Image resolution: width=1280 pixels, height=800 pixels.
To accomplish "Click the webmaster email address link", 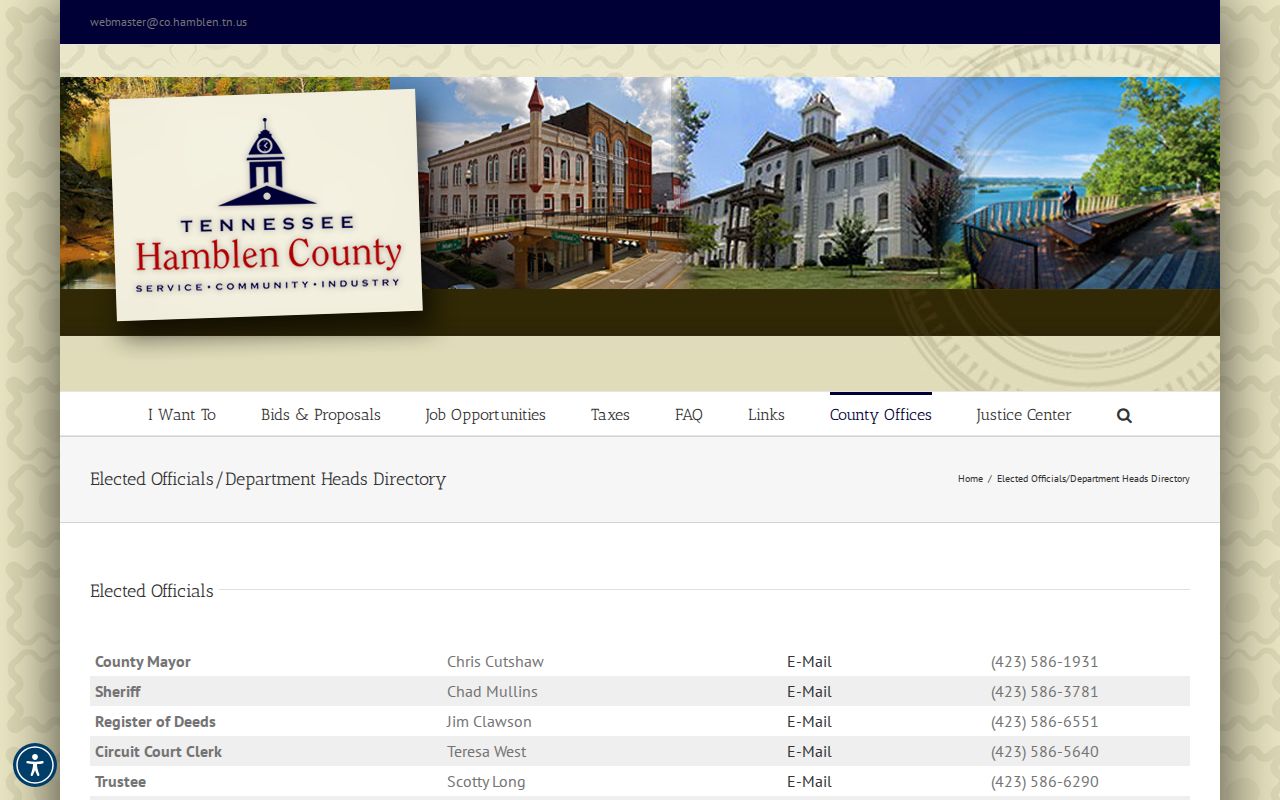I will point(168,22).
